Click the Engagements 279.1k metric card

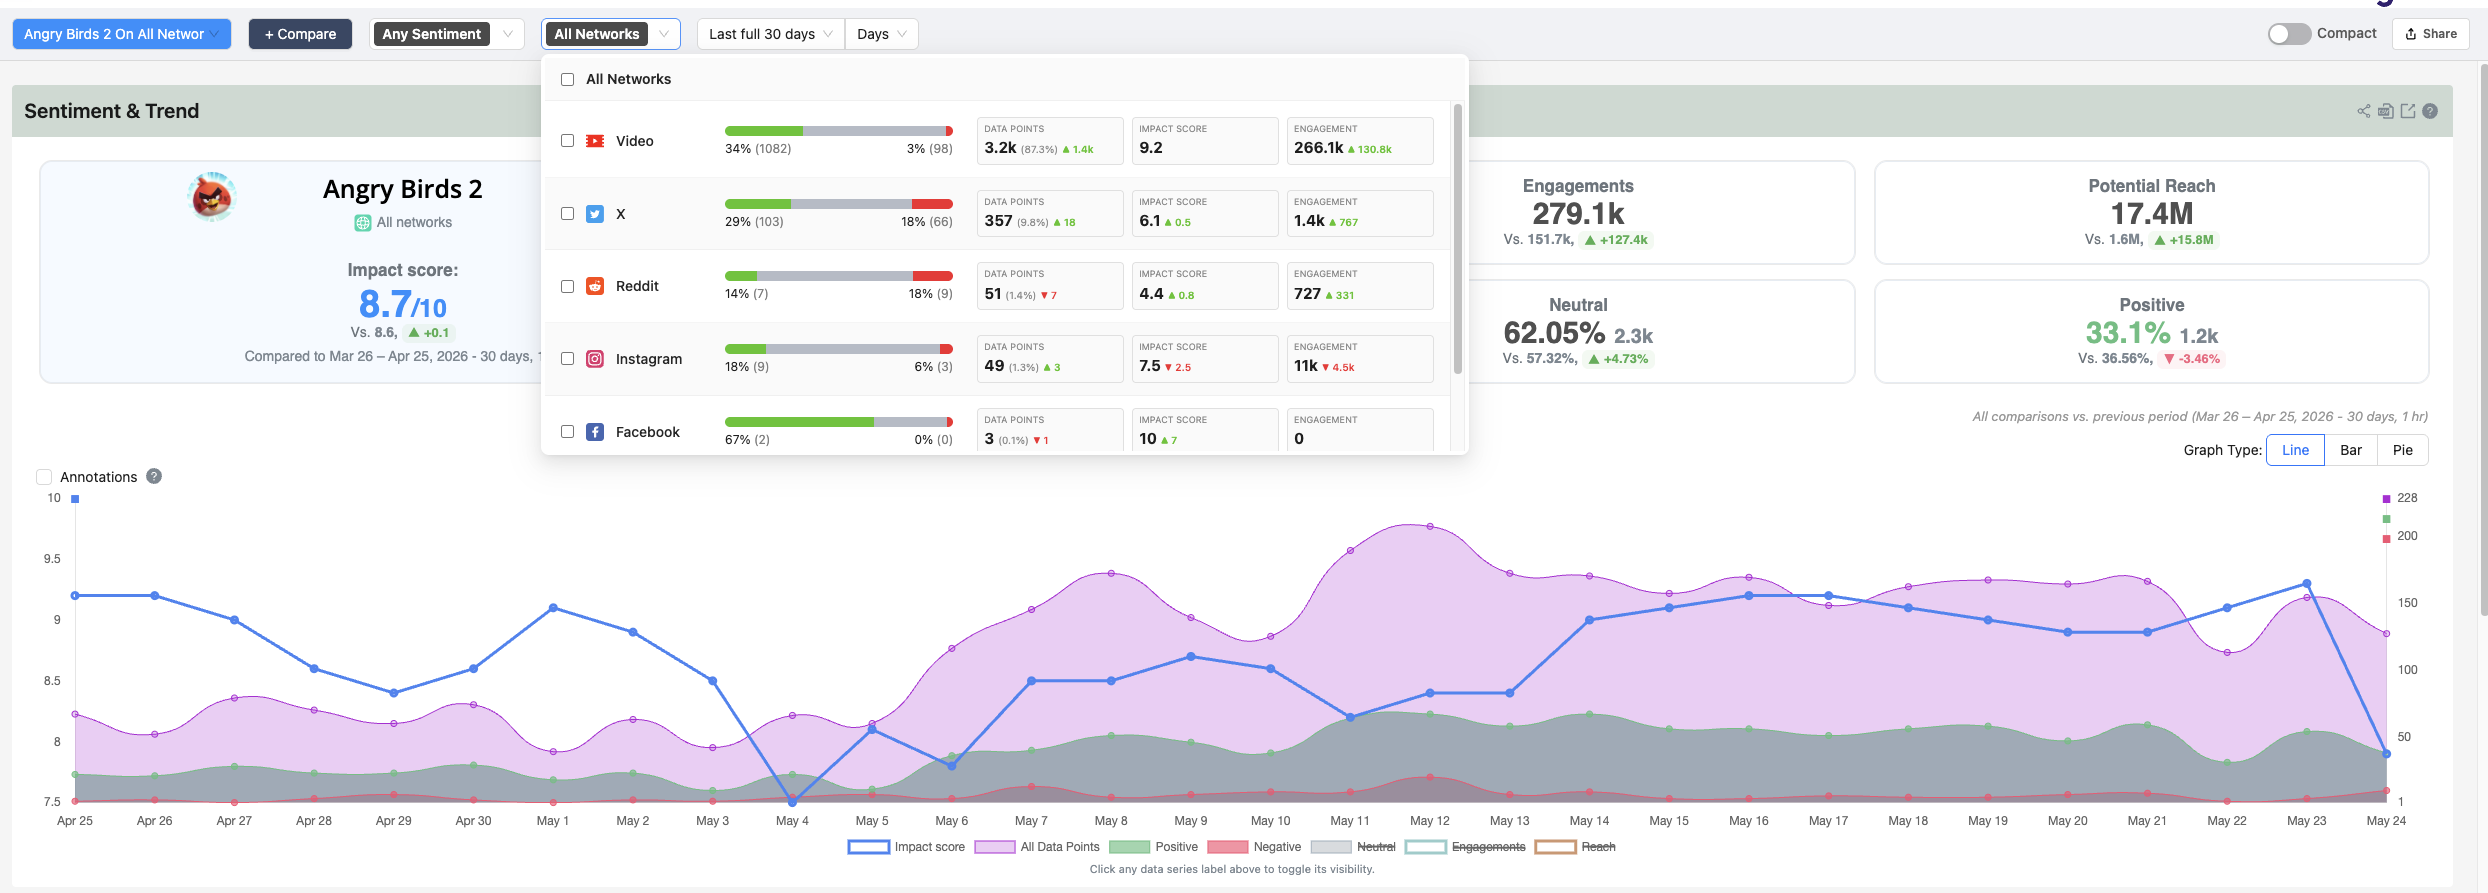(1662, 213)
